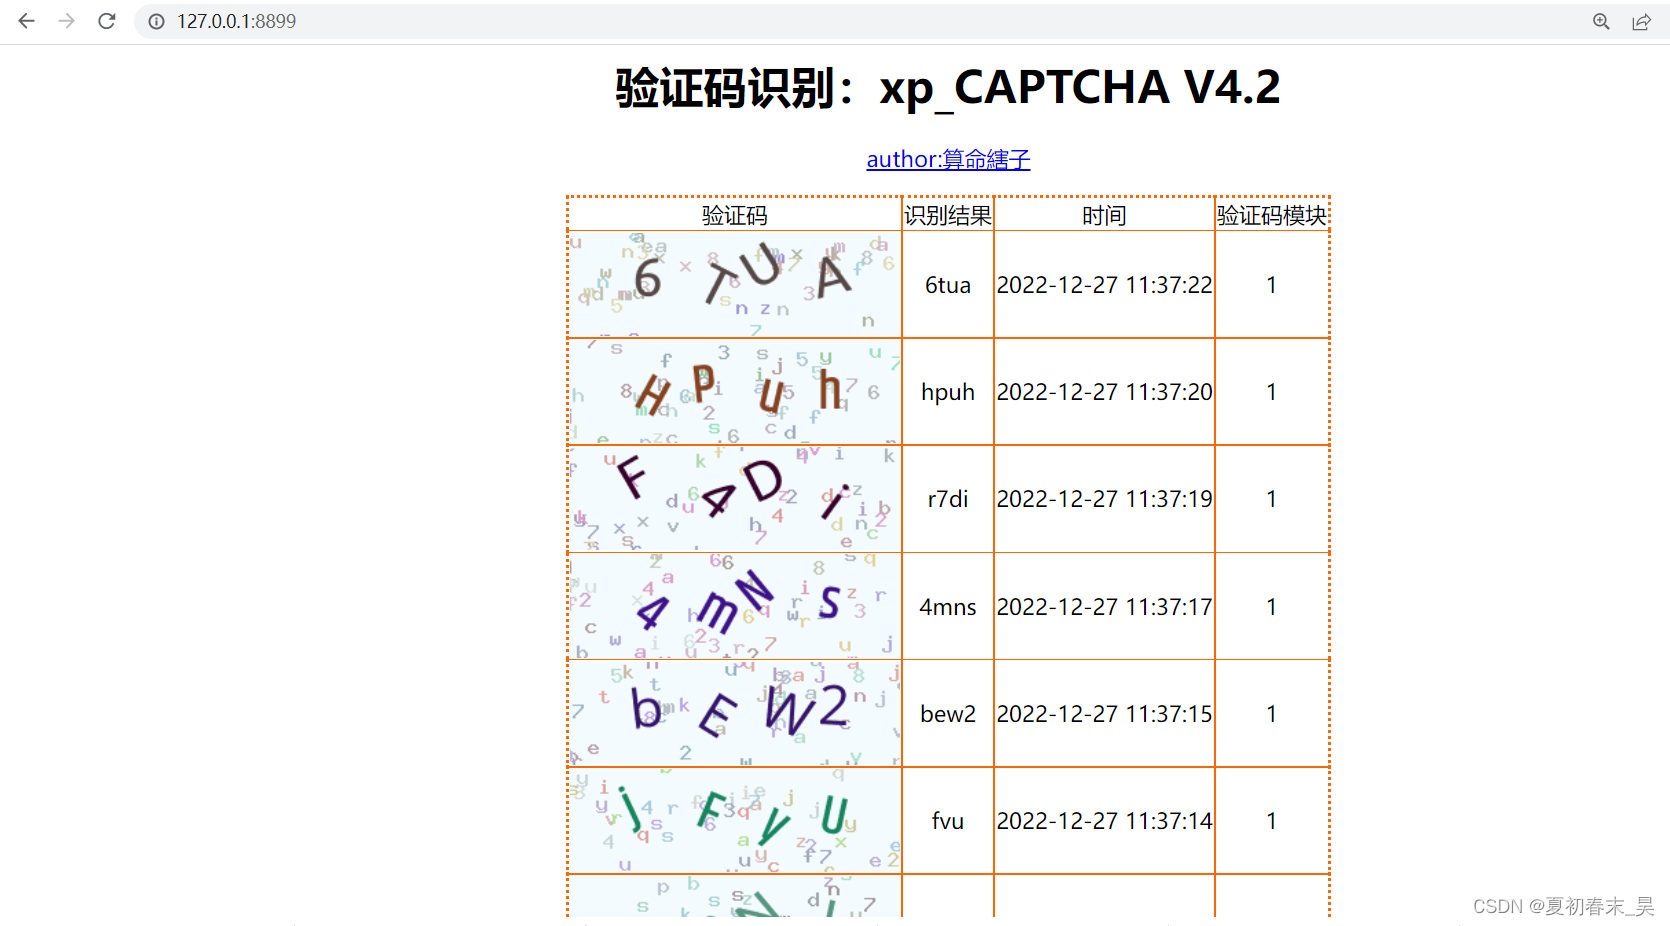The image size is (1670, 926).
Task: Click the captcha image reading F4Di
Action: coord(735,498)
